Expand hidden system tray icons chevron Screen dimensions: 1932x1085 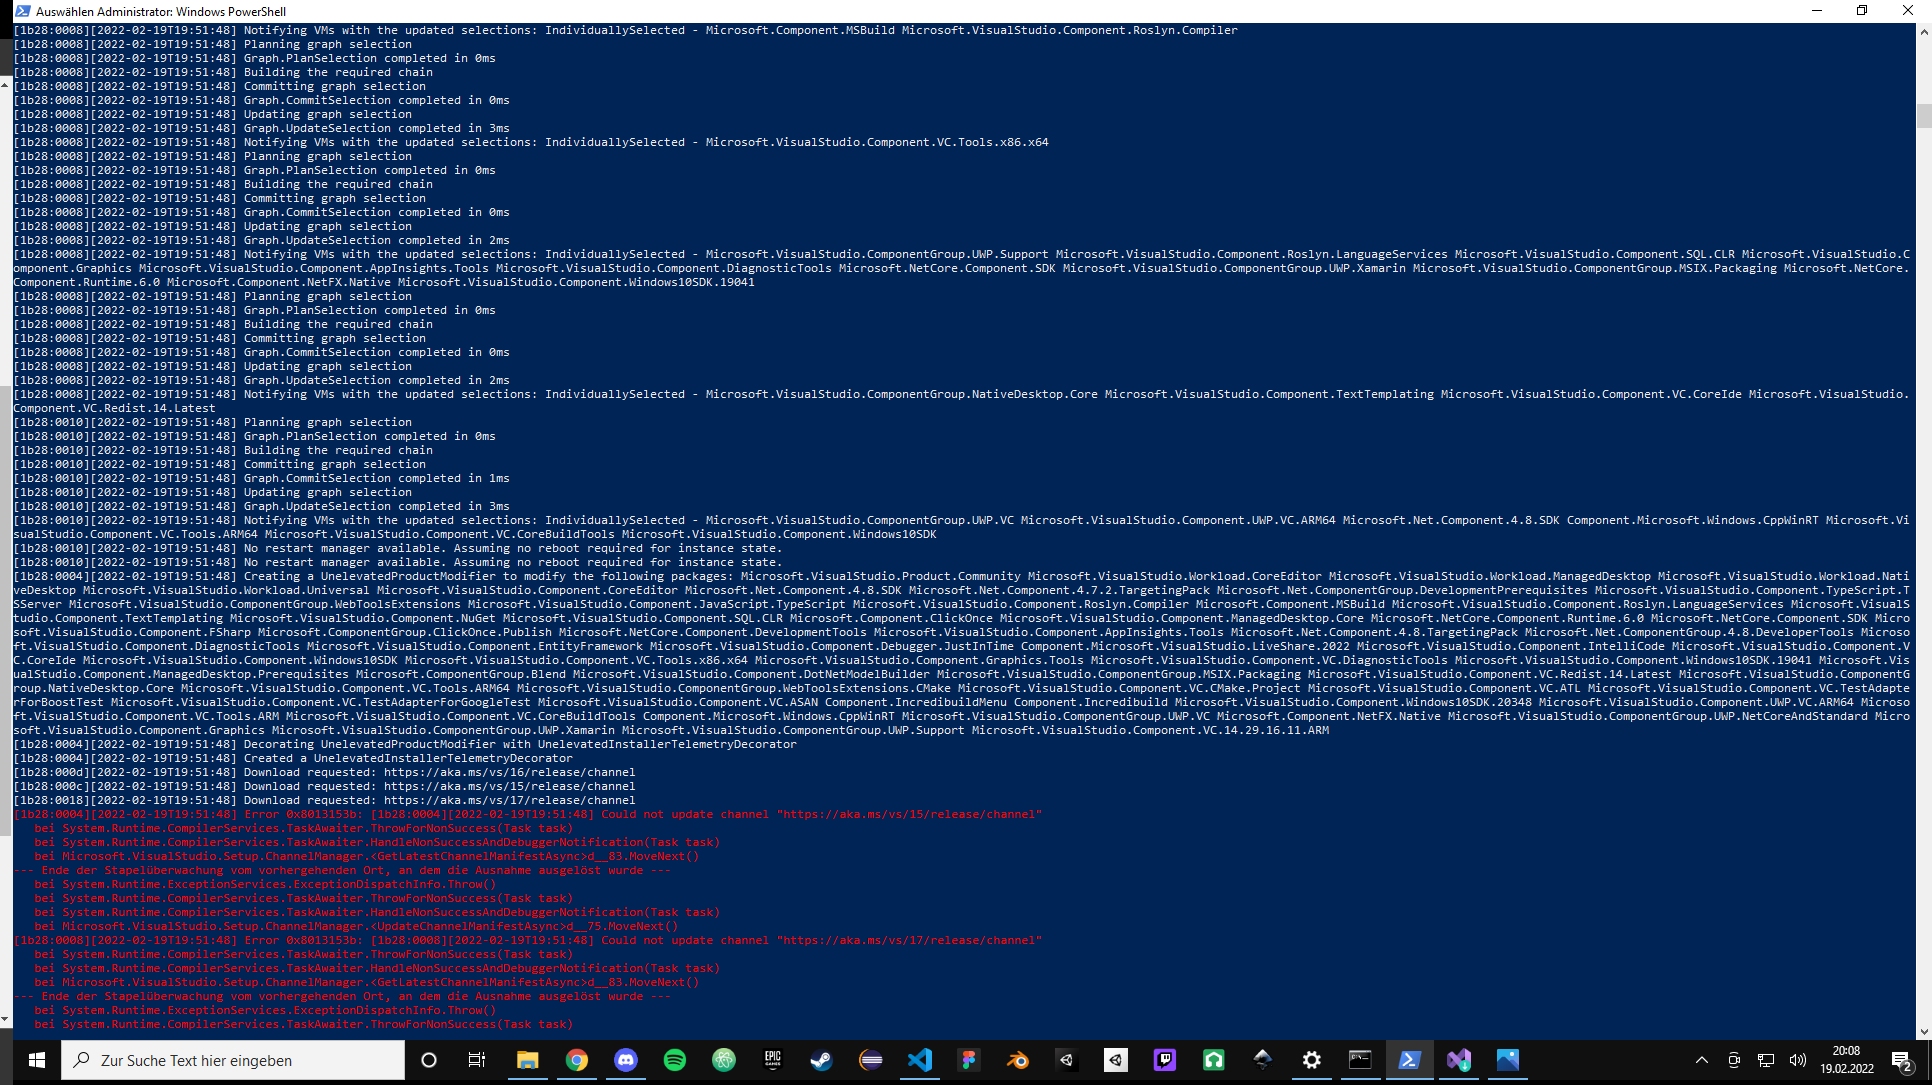(x=1702, y=1060)
